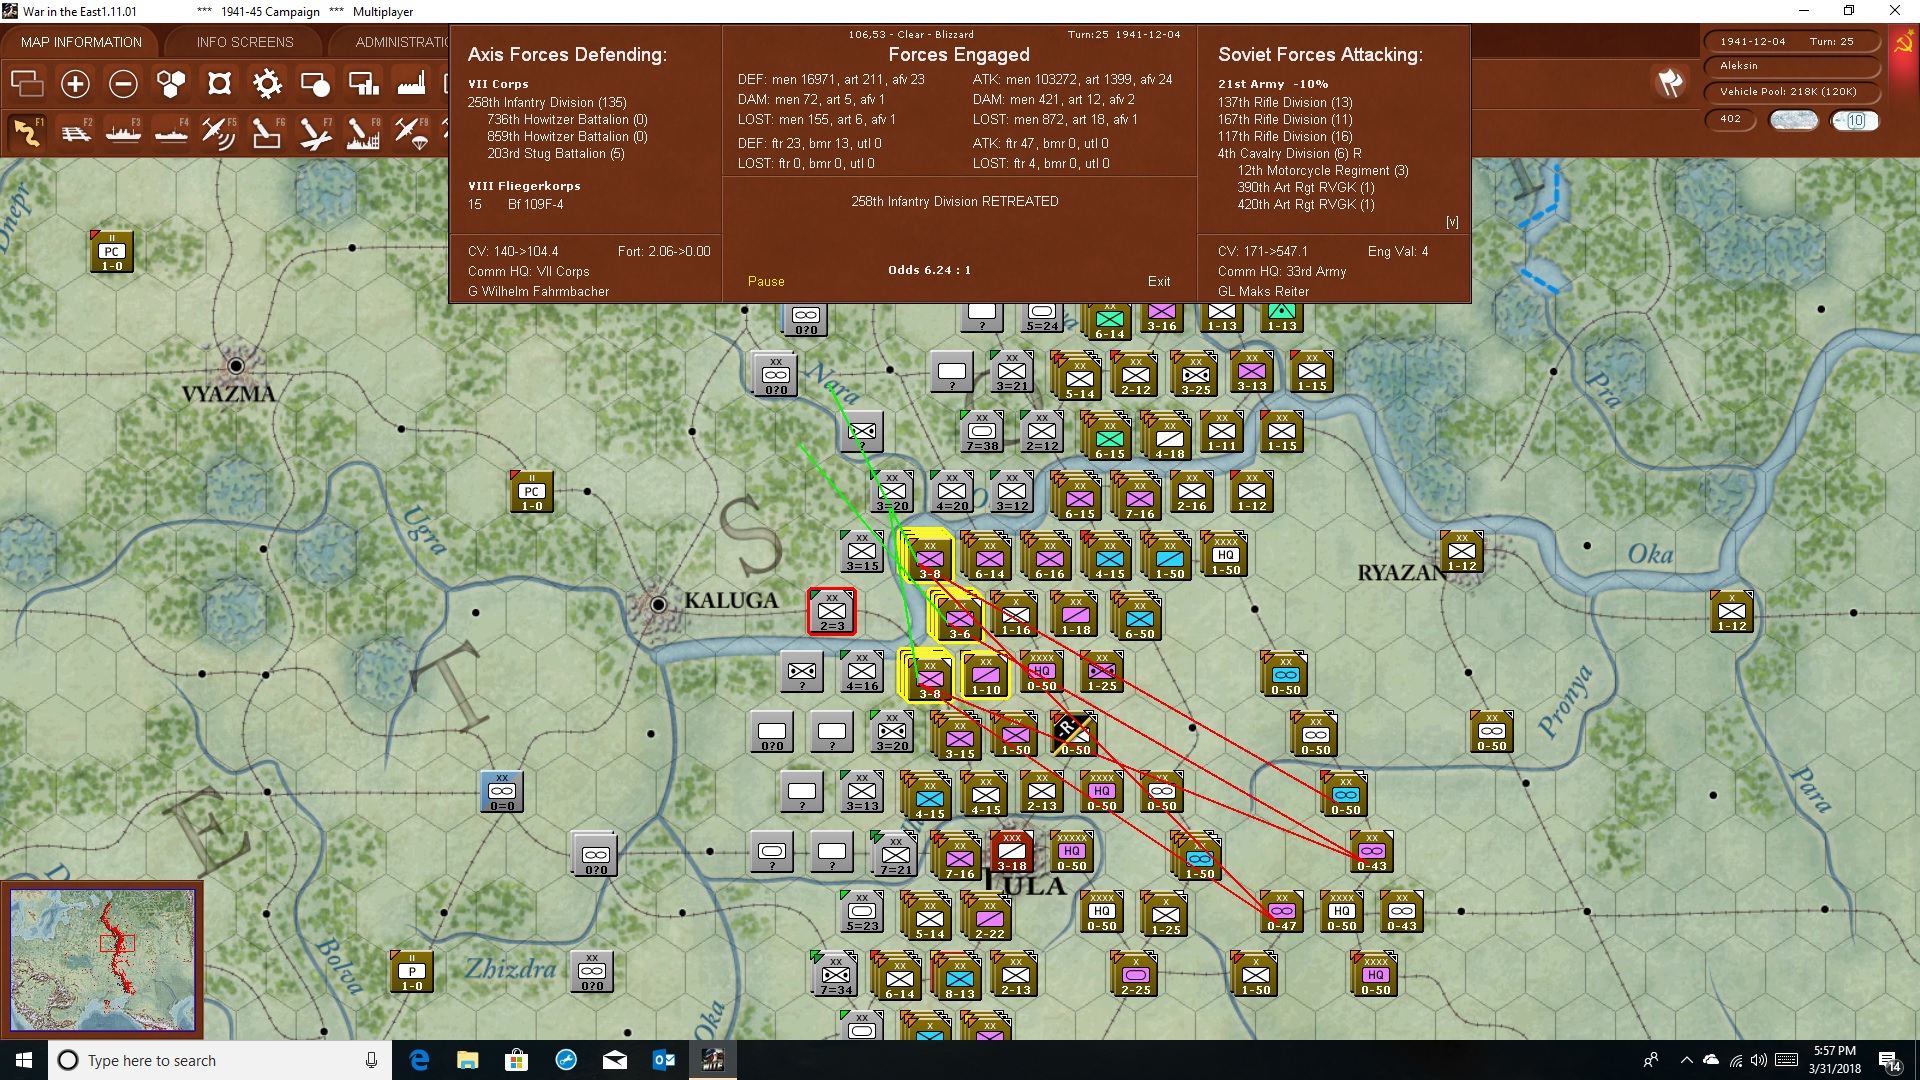Select F9 air transport mode icon

[x=411, y=132]
